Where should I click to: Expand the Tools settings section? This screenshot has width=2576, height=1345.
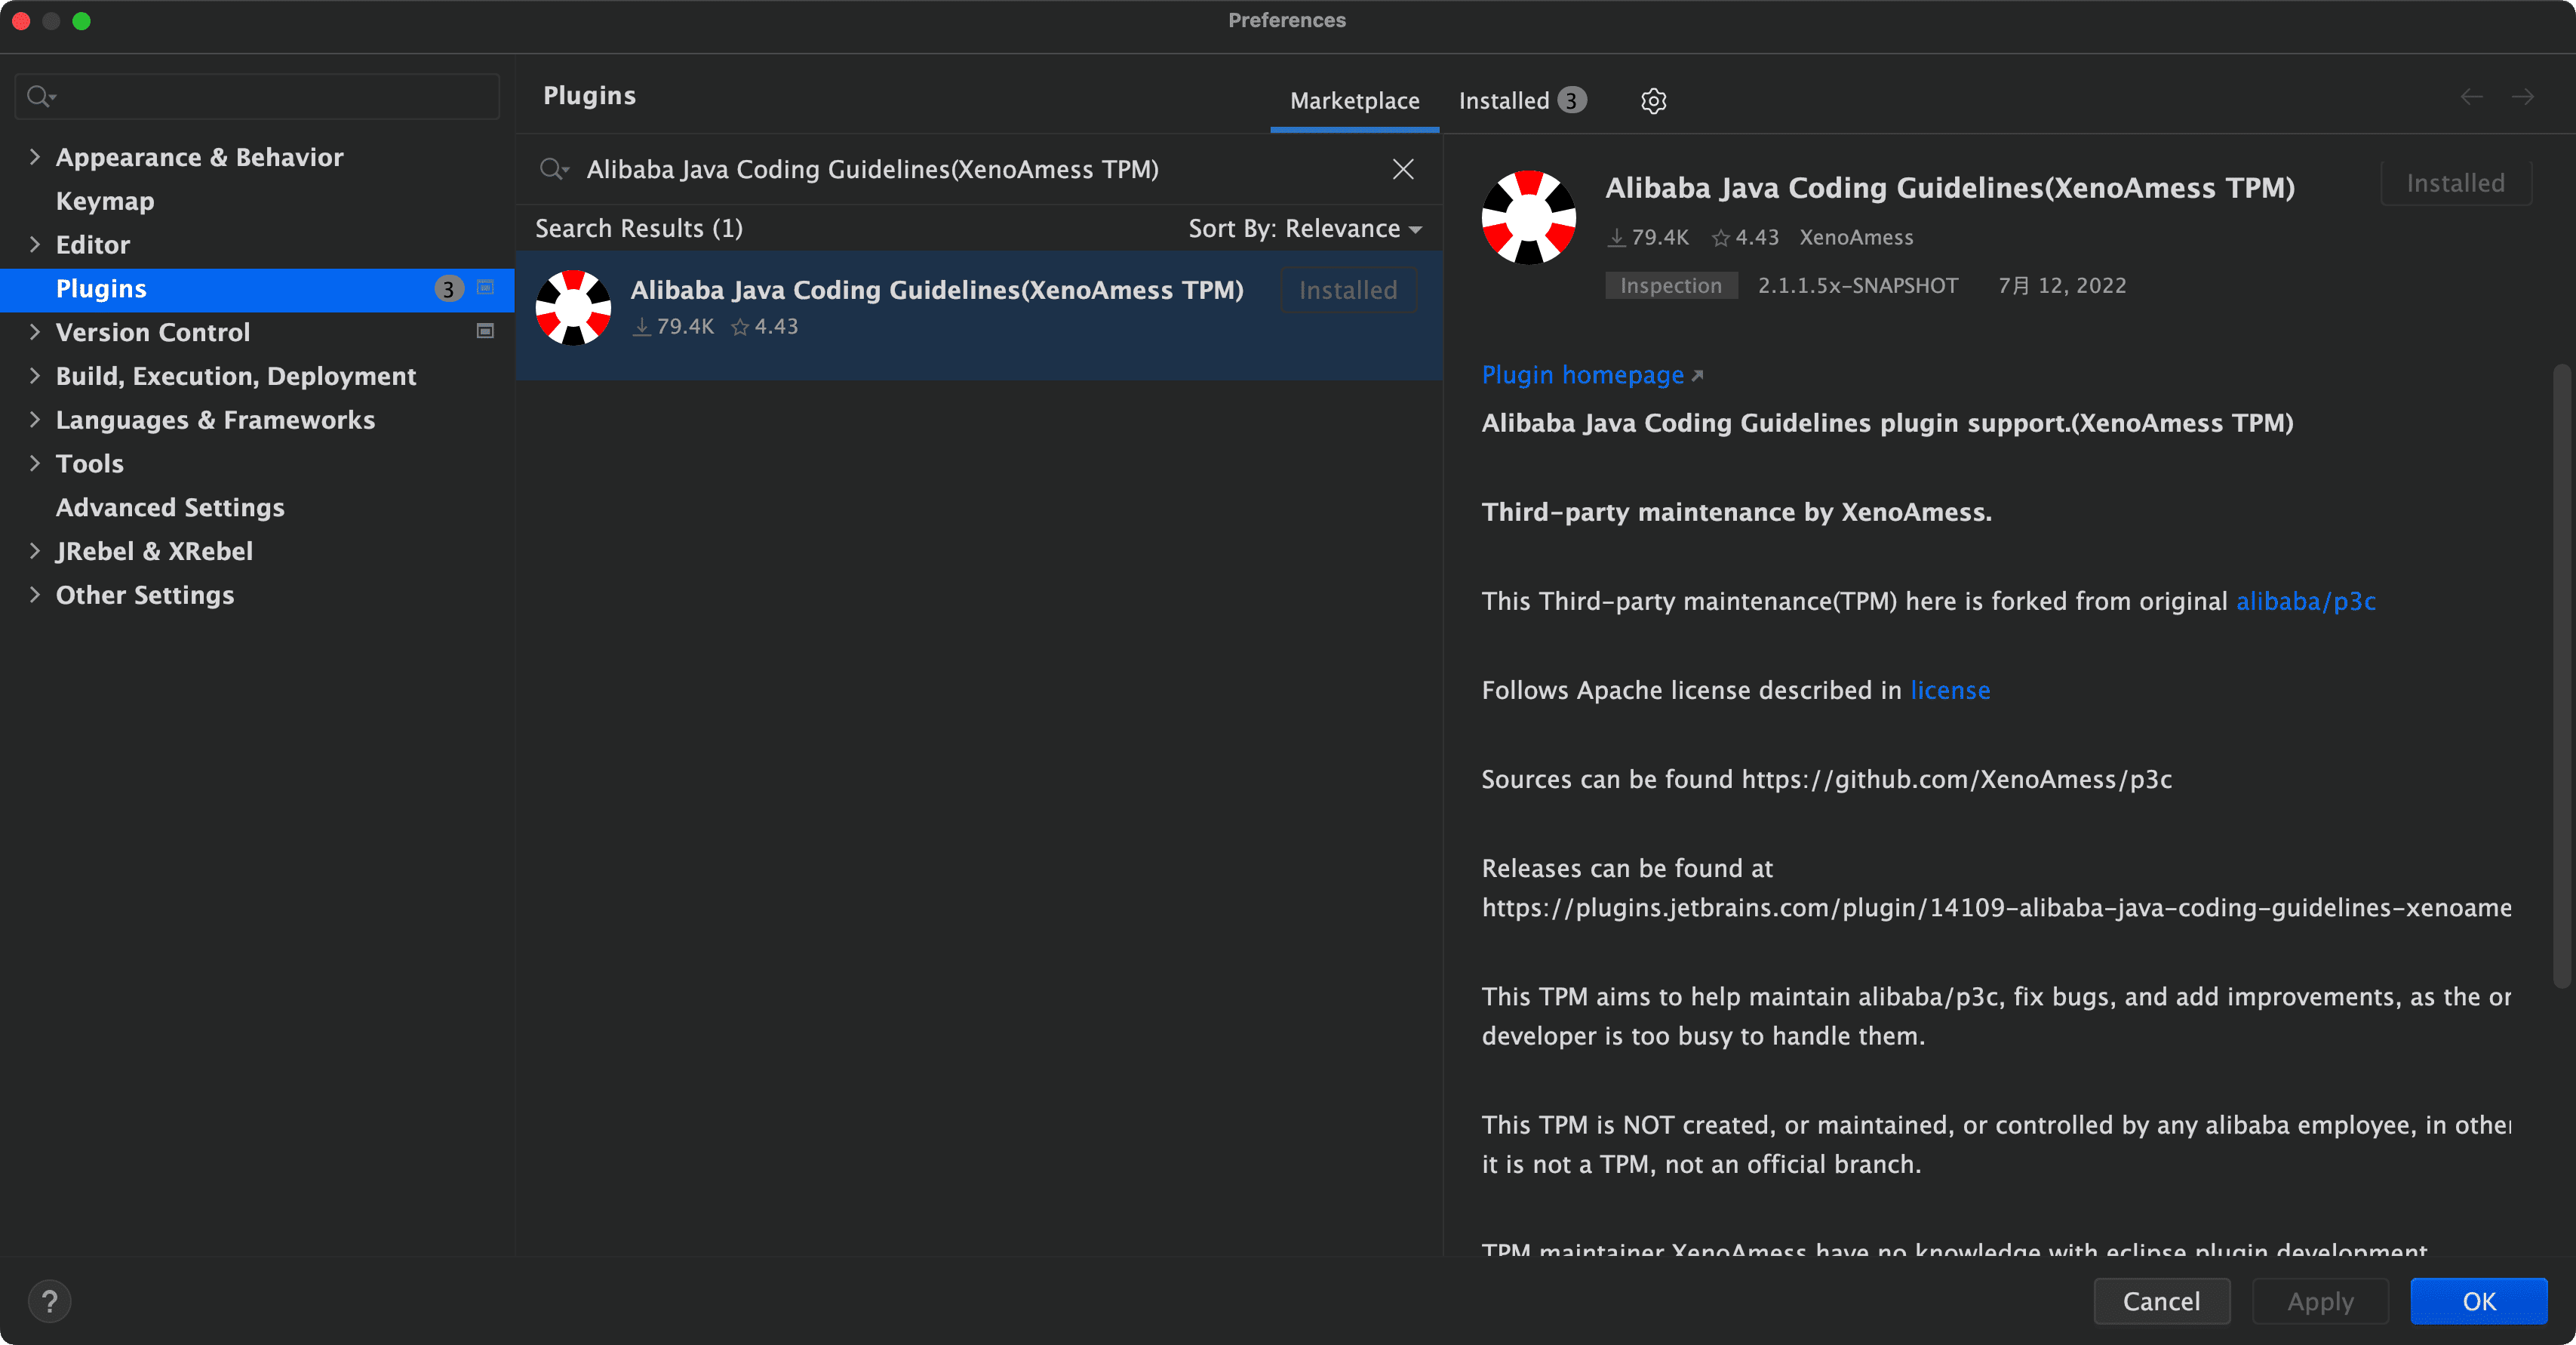click(x=35, y=463)
